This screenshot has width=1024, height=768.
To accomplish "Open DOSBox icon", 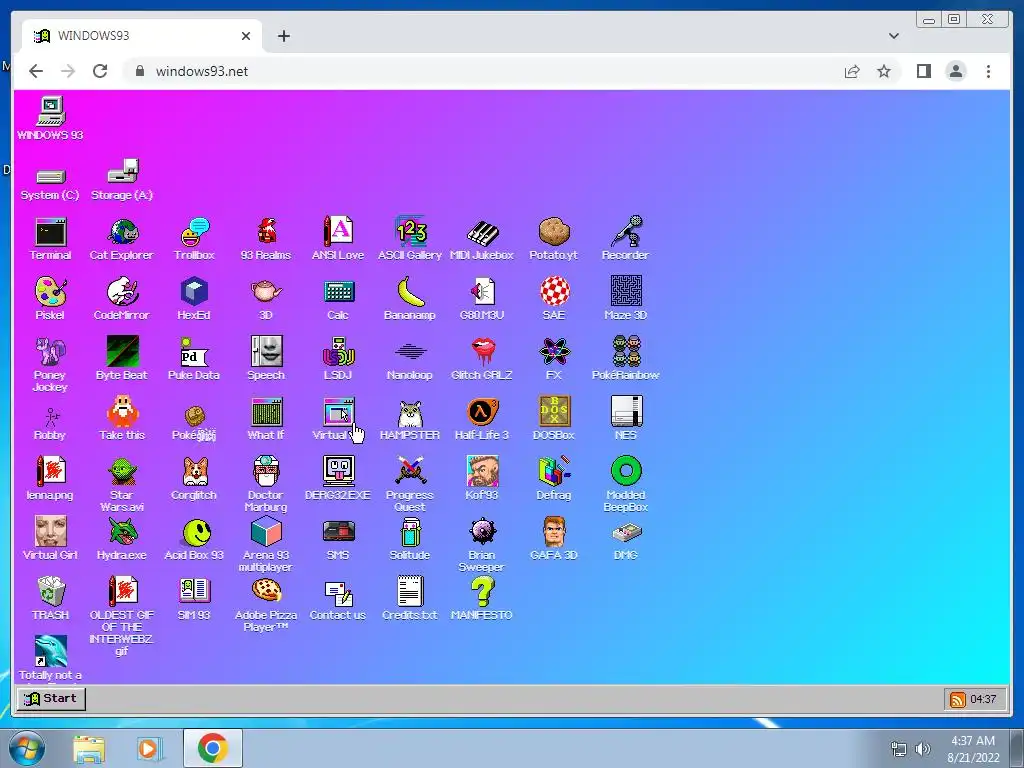I will pos(554,411).
